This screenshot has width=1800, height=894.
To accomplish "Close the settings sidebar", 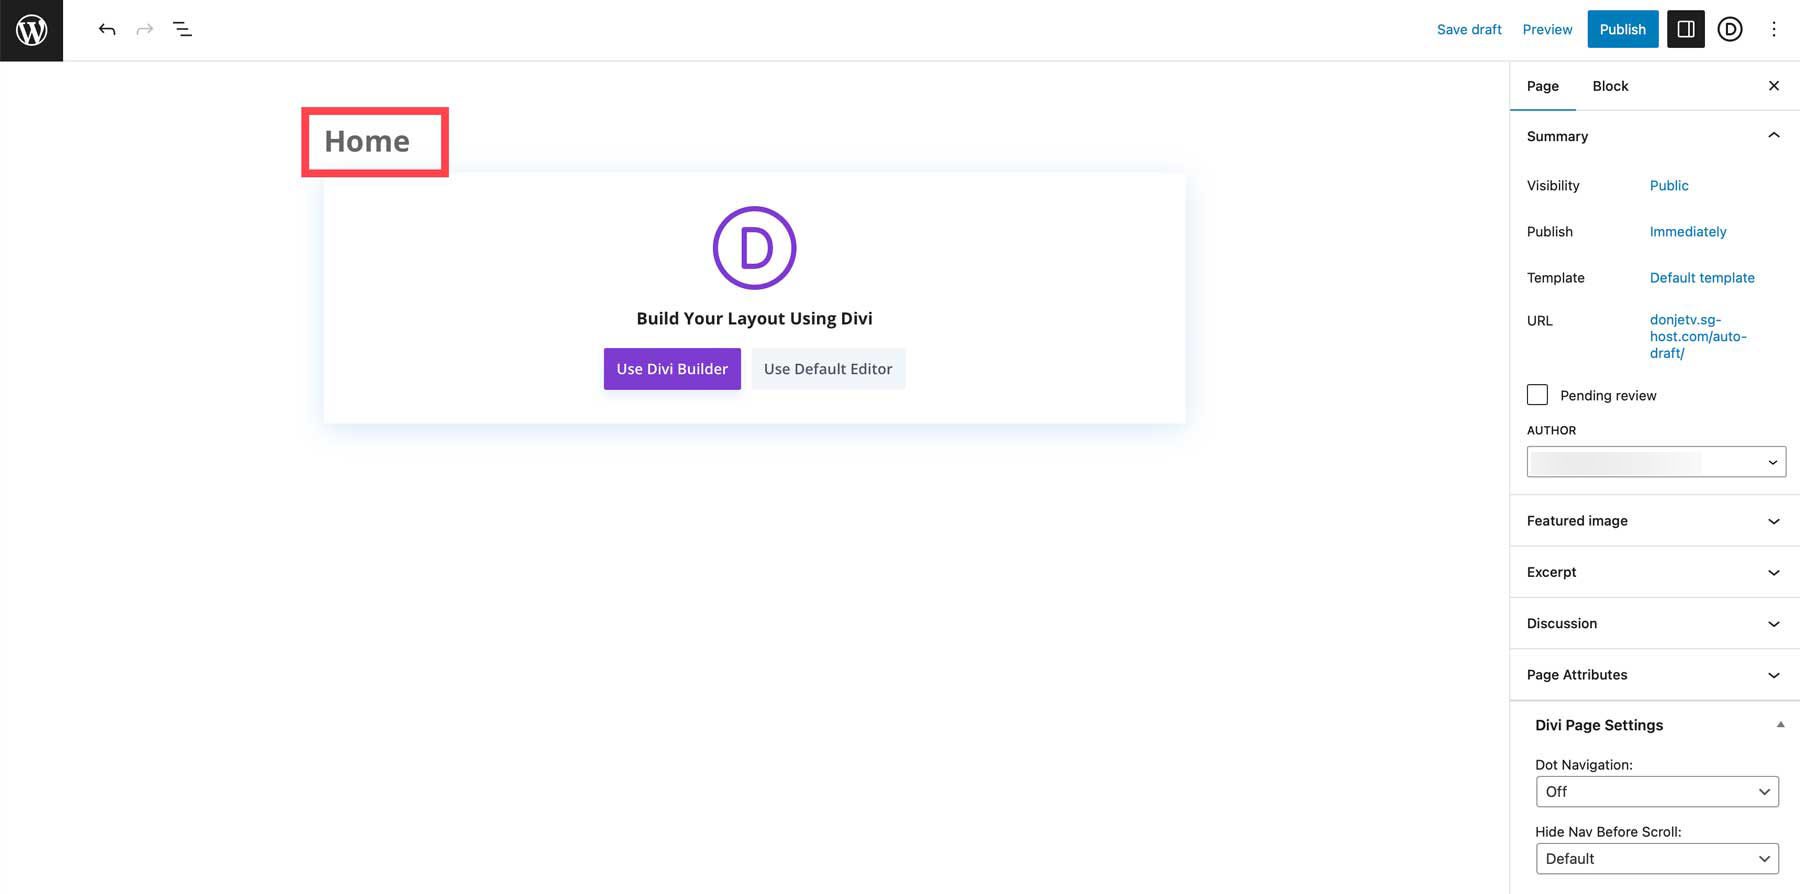I will (x=1774, y=86).
